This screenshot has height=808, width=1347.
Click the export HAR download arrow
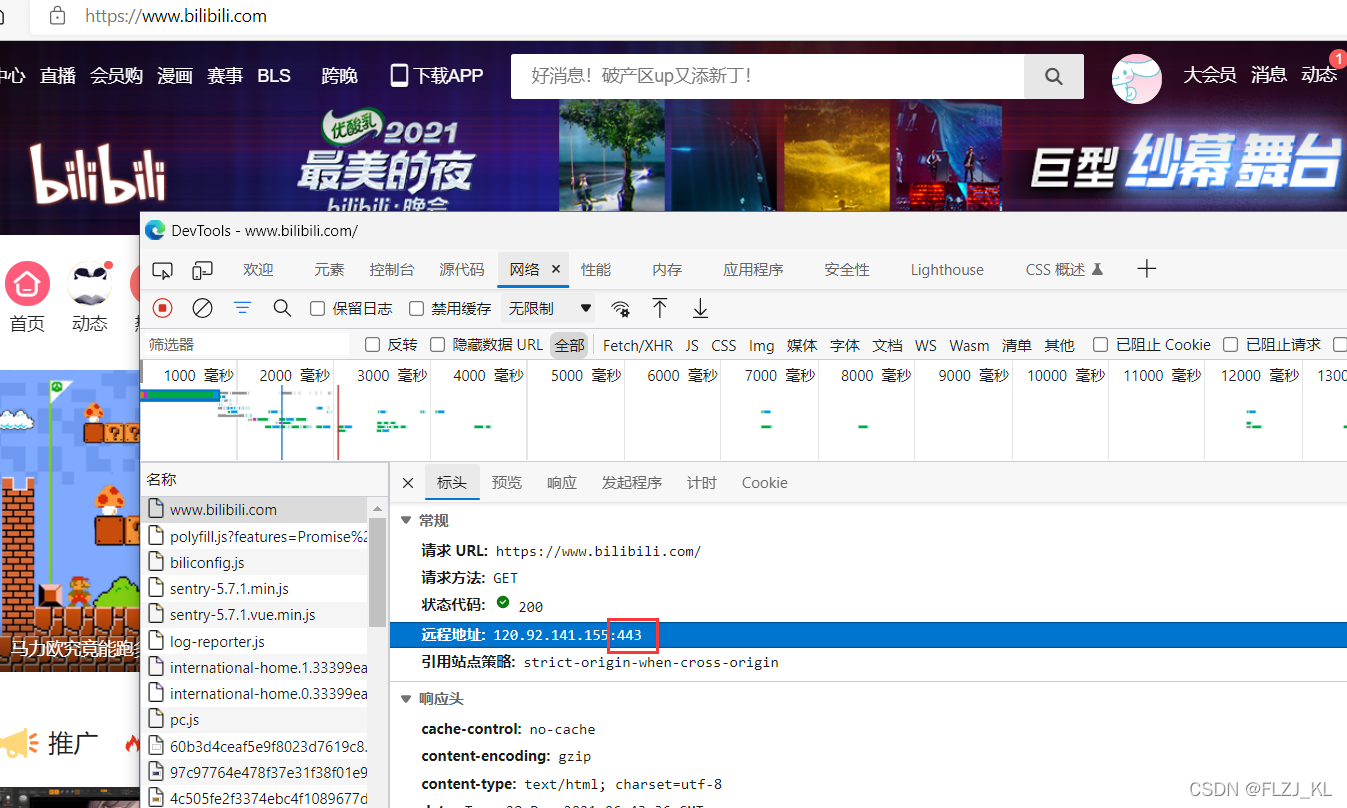coord(700,308)
